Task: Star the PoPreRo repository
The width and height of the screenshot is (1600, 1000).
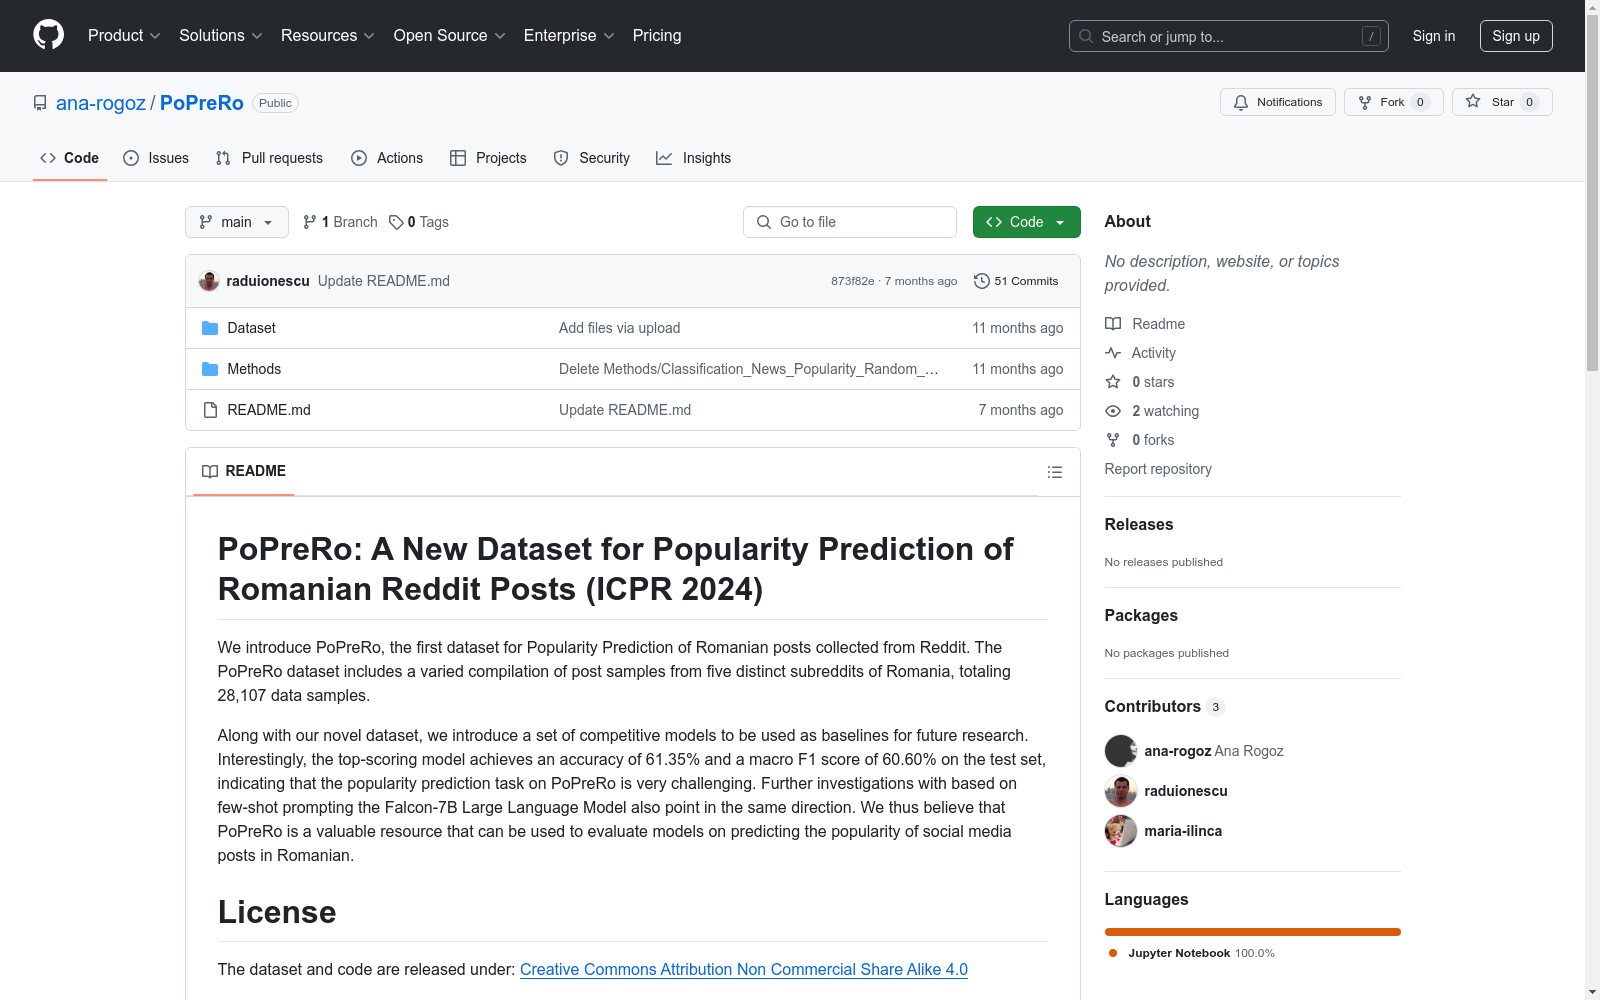Action: click(1502, 102)
